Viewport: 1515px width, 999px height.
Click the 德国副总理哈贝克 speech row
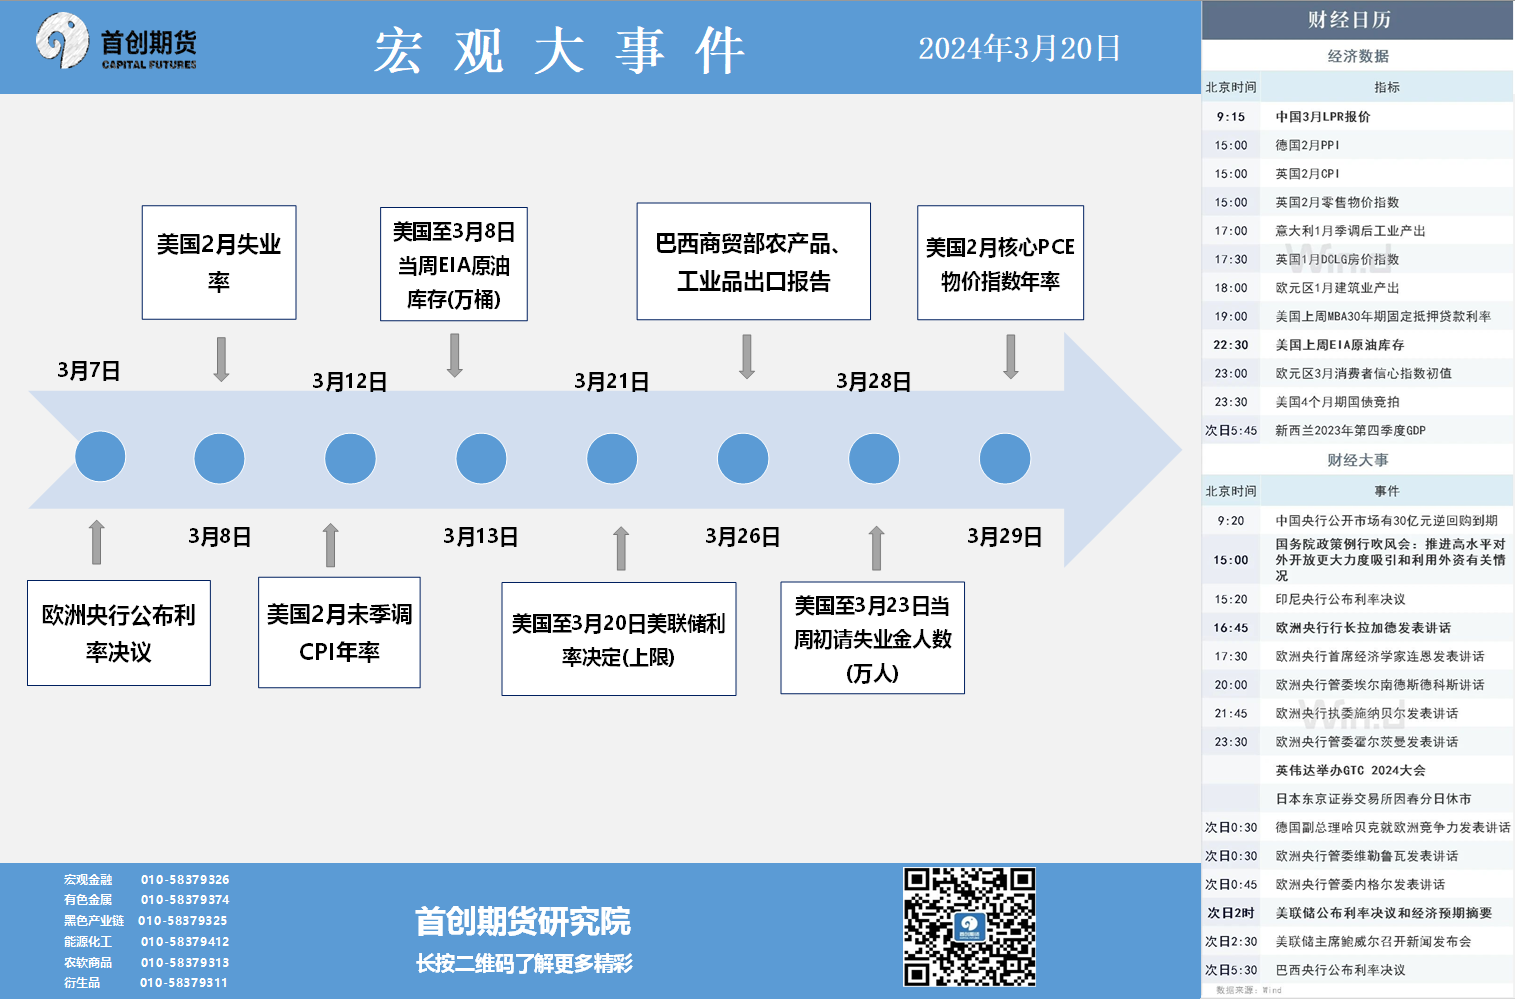[x=1357, y=827]
